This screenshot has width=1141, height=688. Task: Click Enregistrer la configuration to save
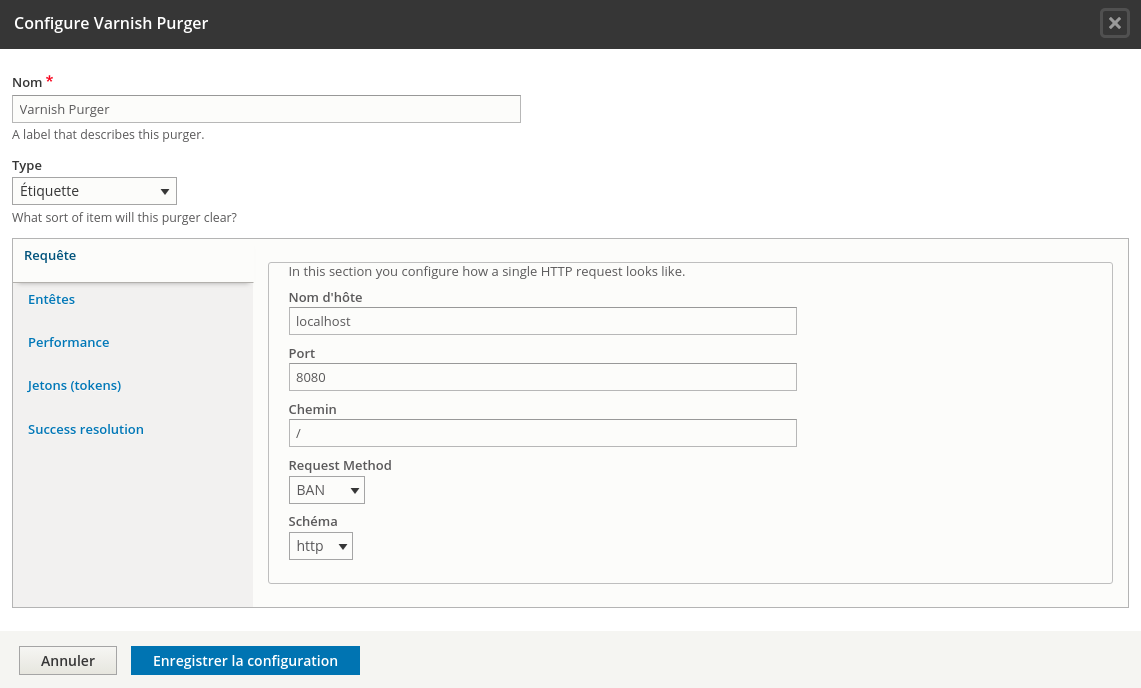pyautogui.click(x=245, y=660)
